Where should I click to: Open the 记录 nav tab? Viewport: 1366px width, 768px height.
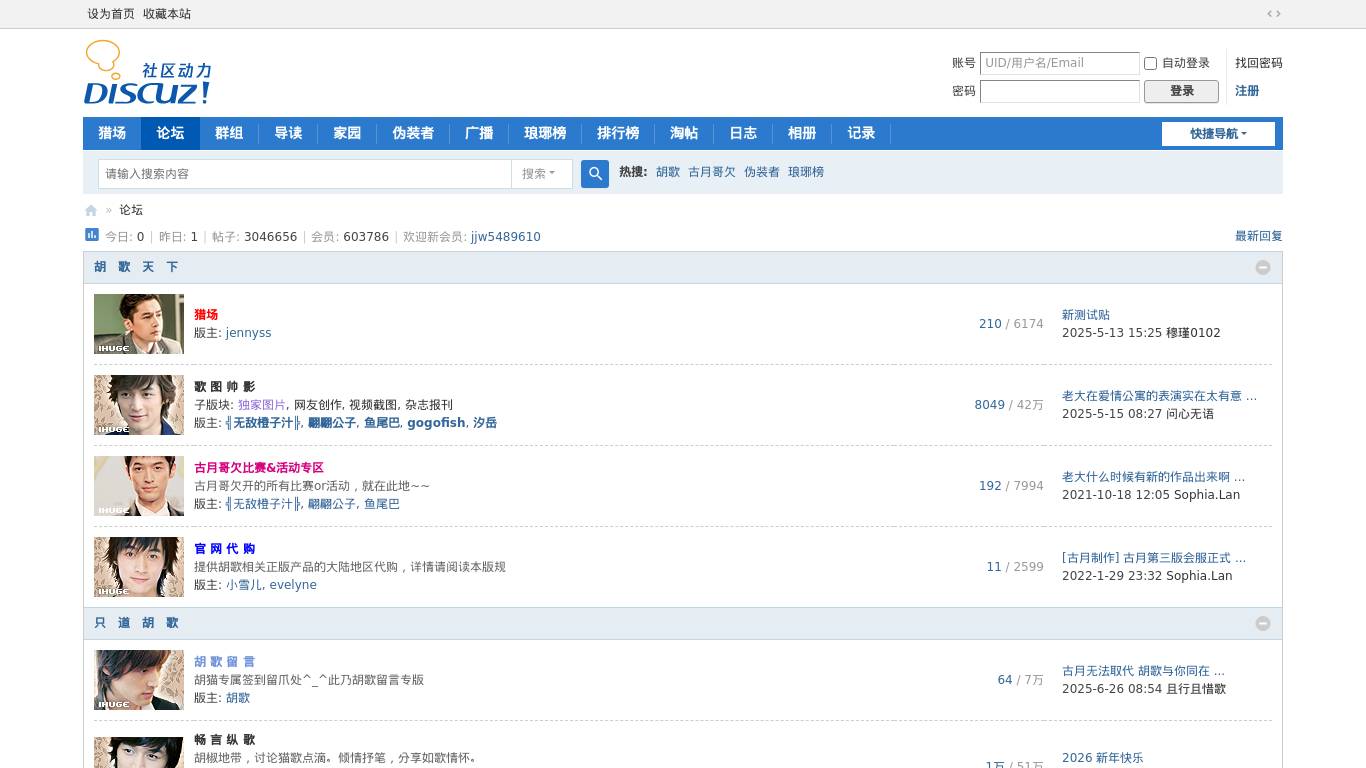pyautogui.click(x=861, y=134)
